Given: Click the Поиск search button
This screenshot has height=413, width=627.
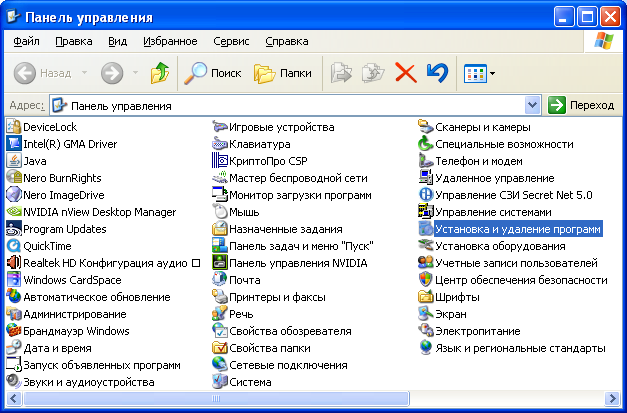Looking at the screenshot, I should click(x=212, y=73).
